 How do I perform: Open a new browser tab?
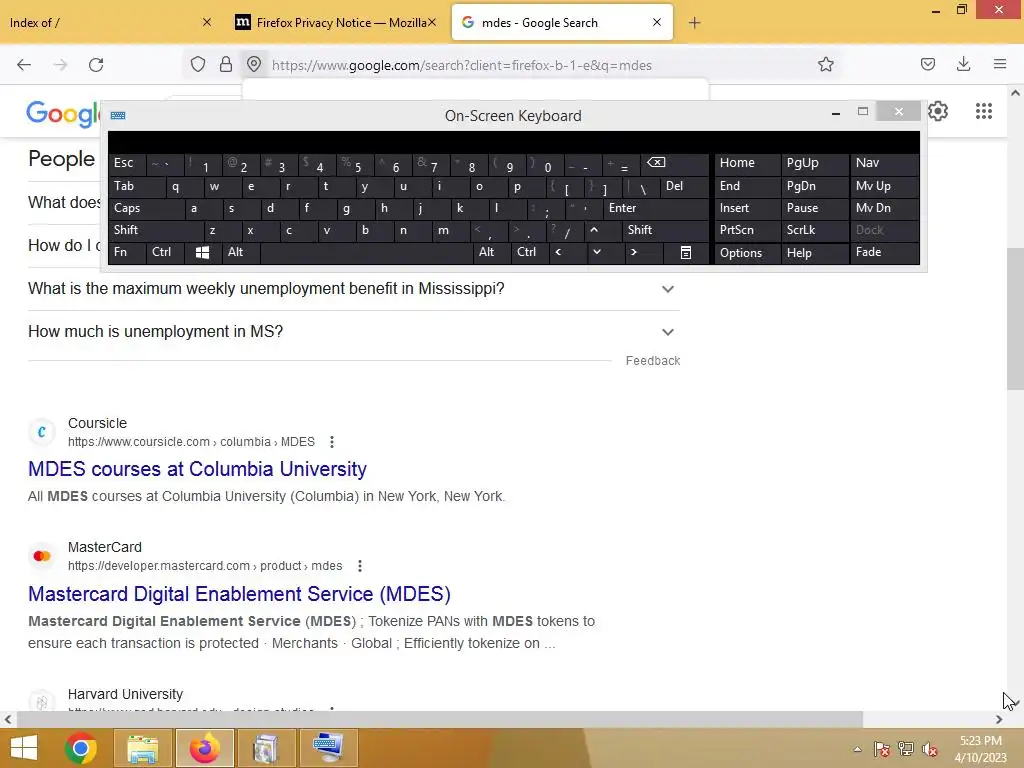[x=694, y=23]
